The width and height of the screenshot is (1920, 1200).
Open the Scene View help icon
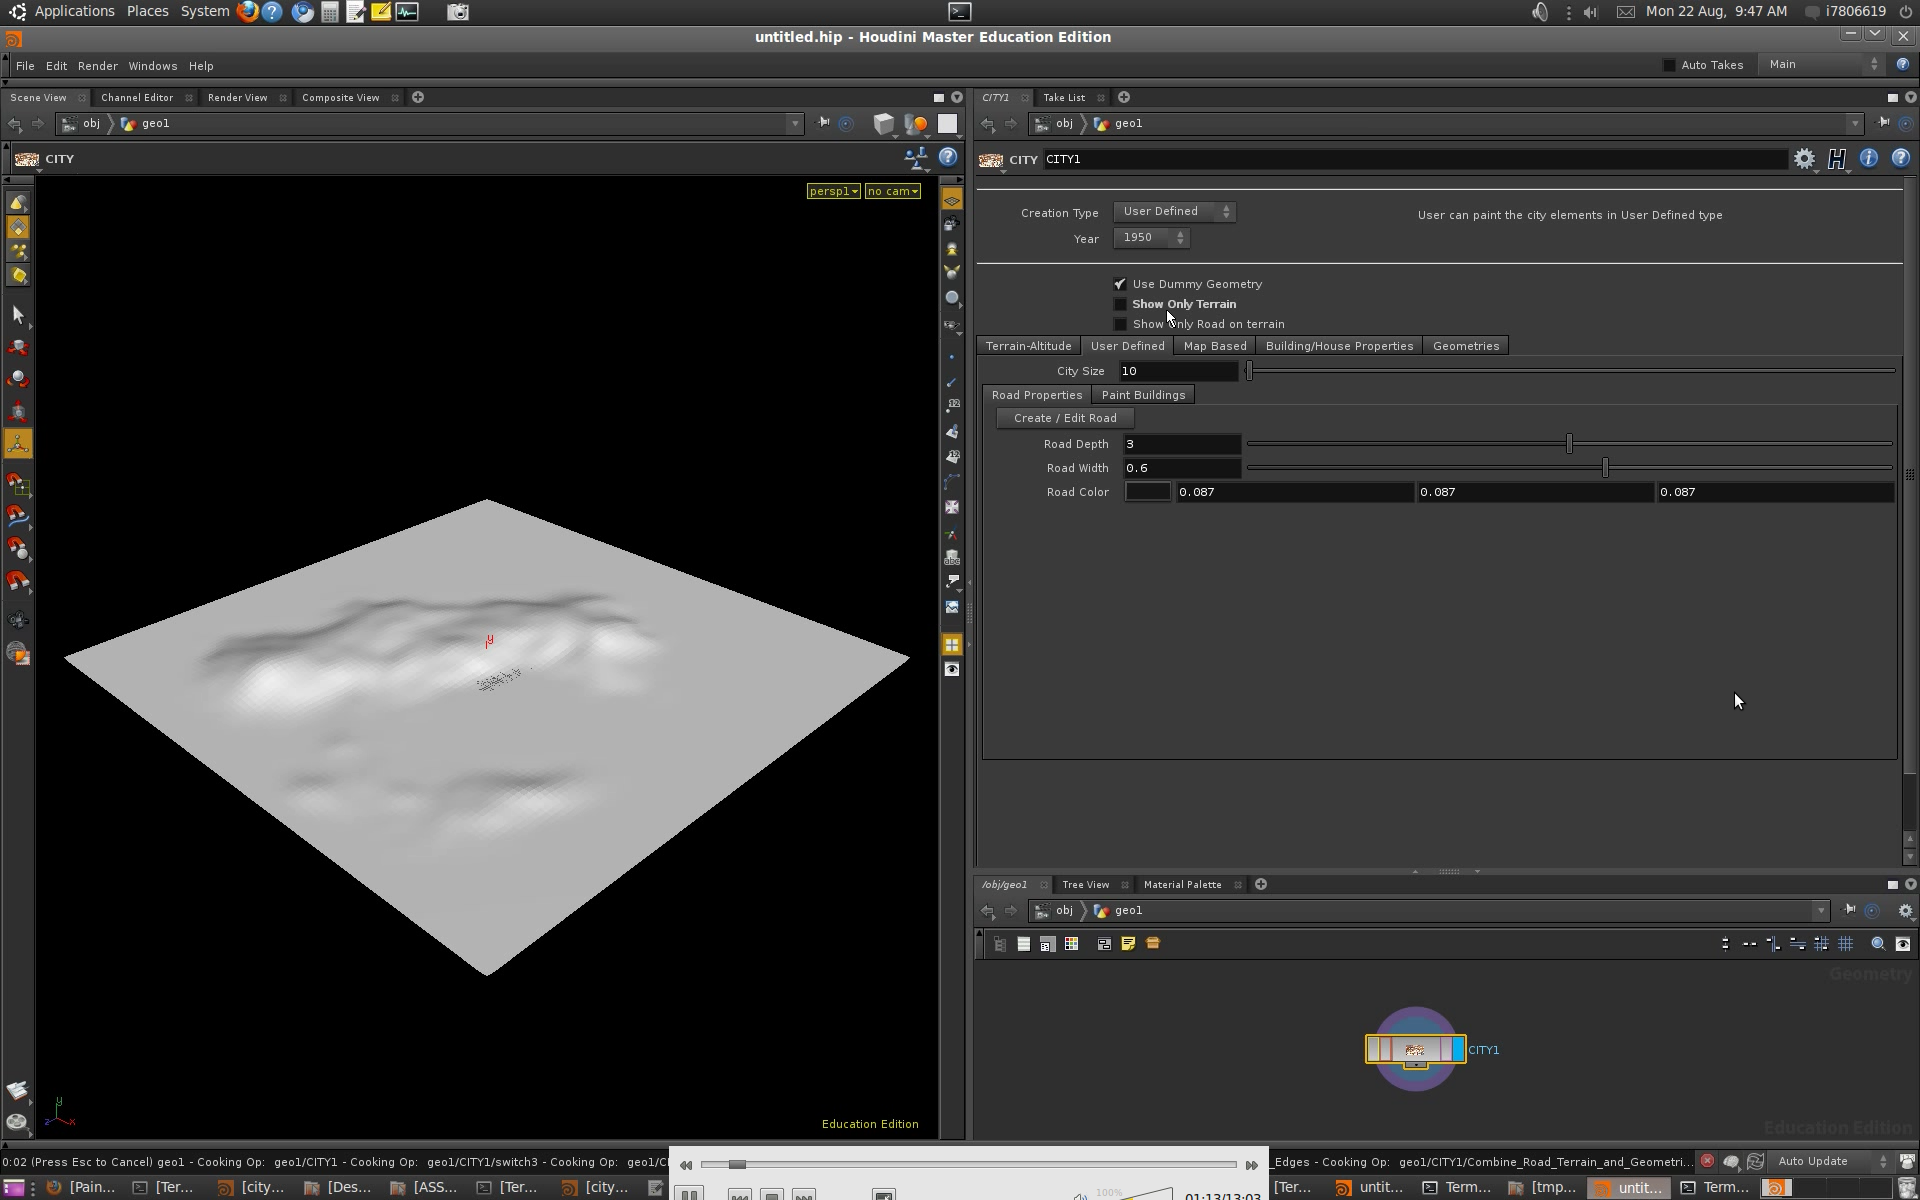tap(948, 157)
